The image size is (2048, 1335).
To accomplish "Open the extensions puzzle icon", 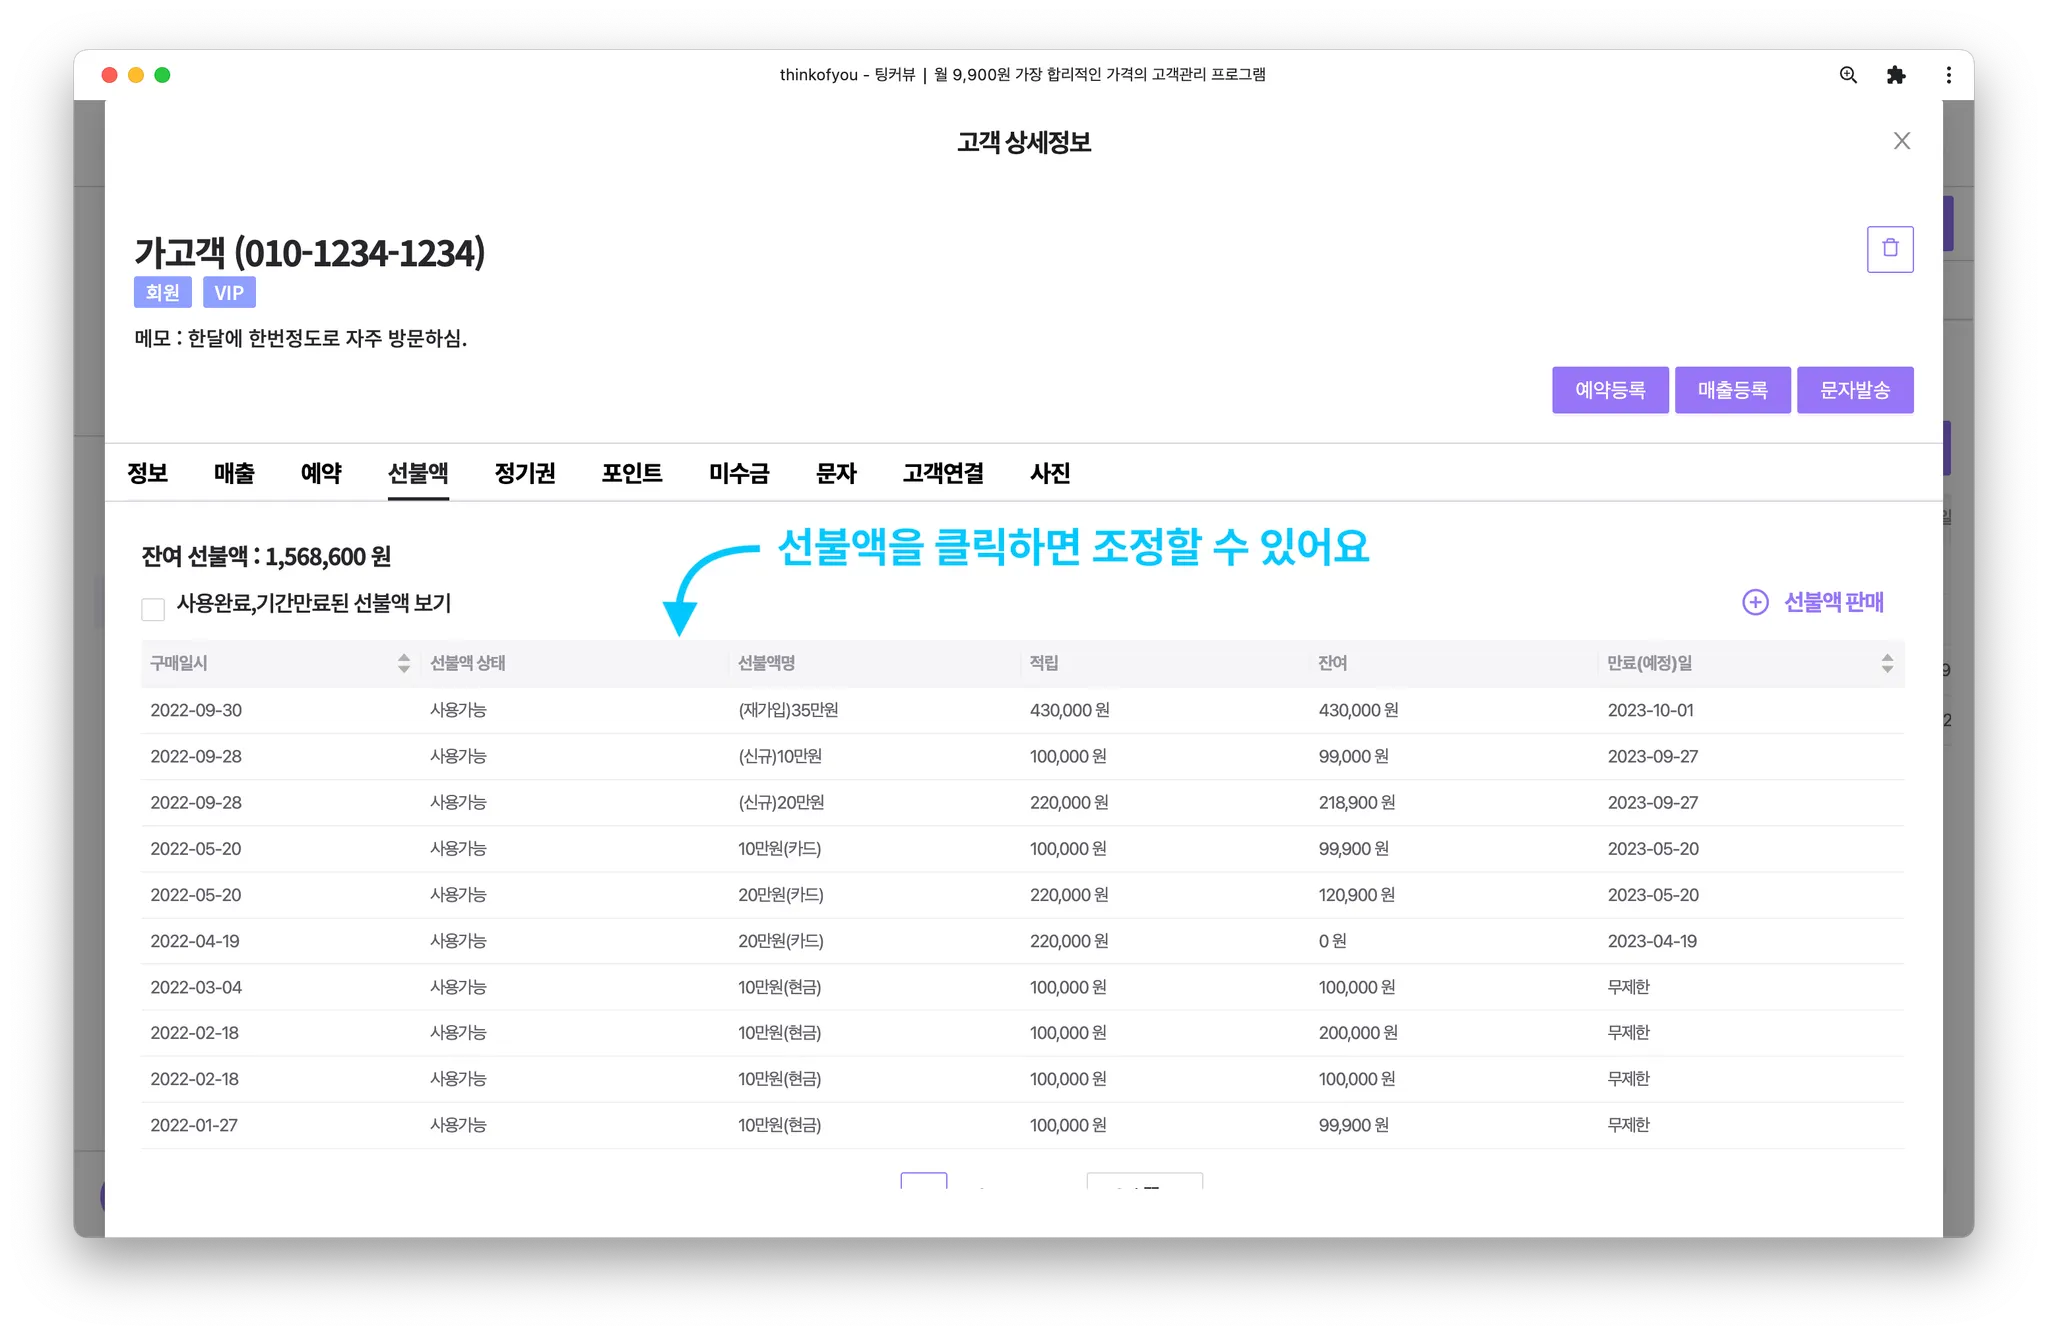I will click(x=1896, y=75).
